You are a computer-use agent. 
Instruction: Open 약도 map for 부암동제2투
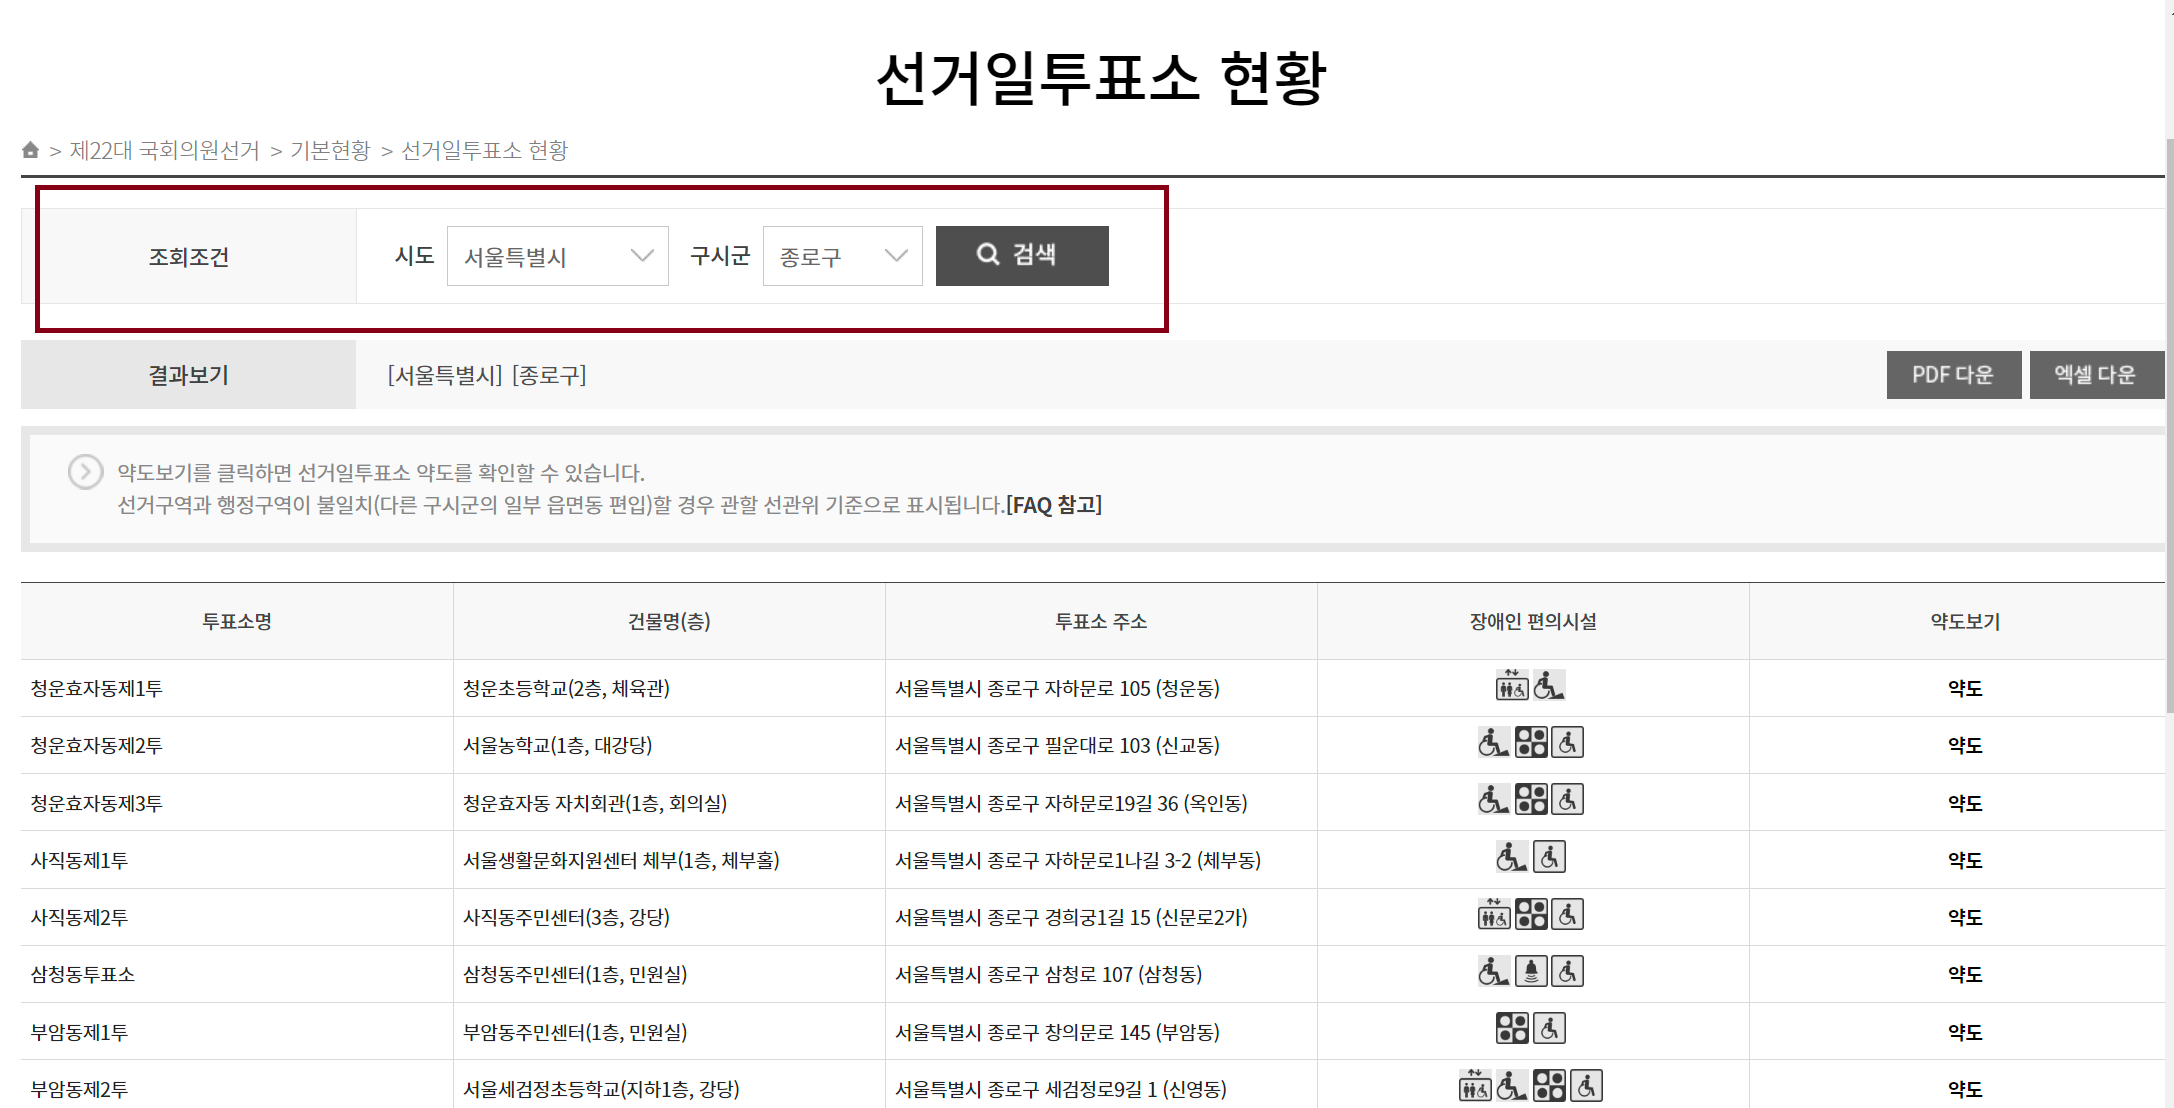pos(1965,1089)
